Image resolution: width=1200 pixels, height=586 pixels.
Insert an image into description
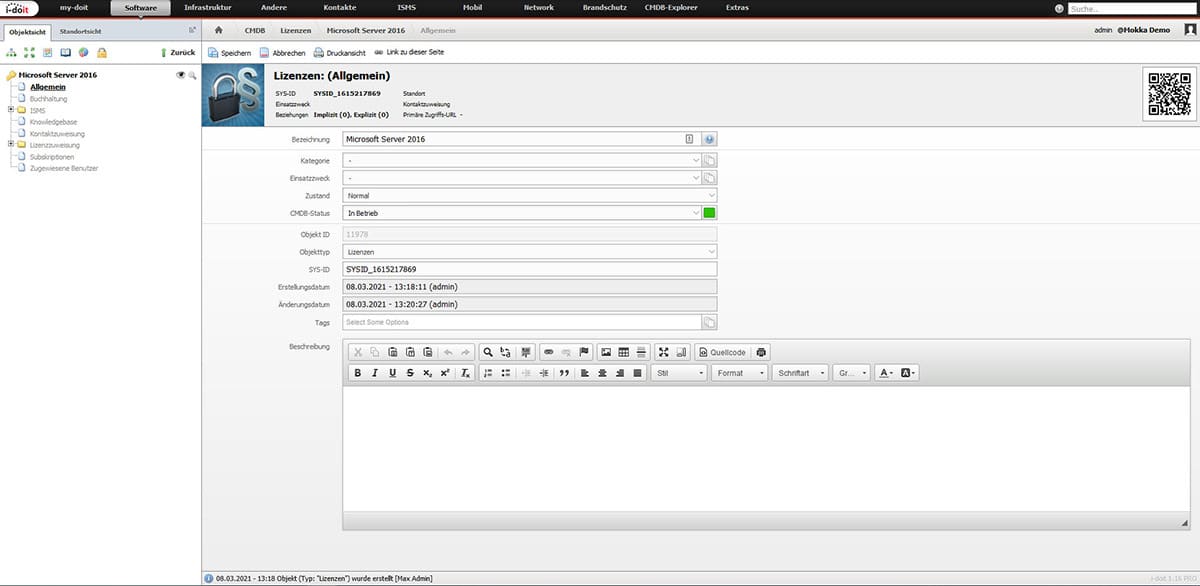pyautogui.click(x=605, y=352)
